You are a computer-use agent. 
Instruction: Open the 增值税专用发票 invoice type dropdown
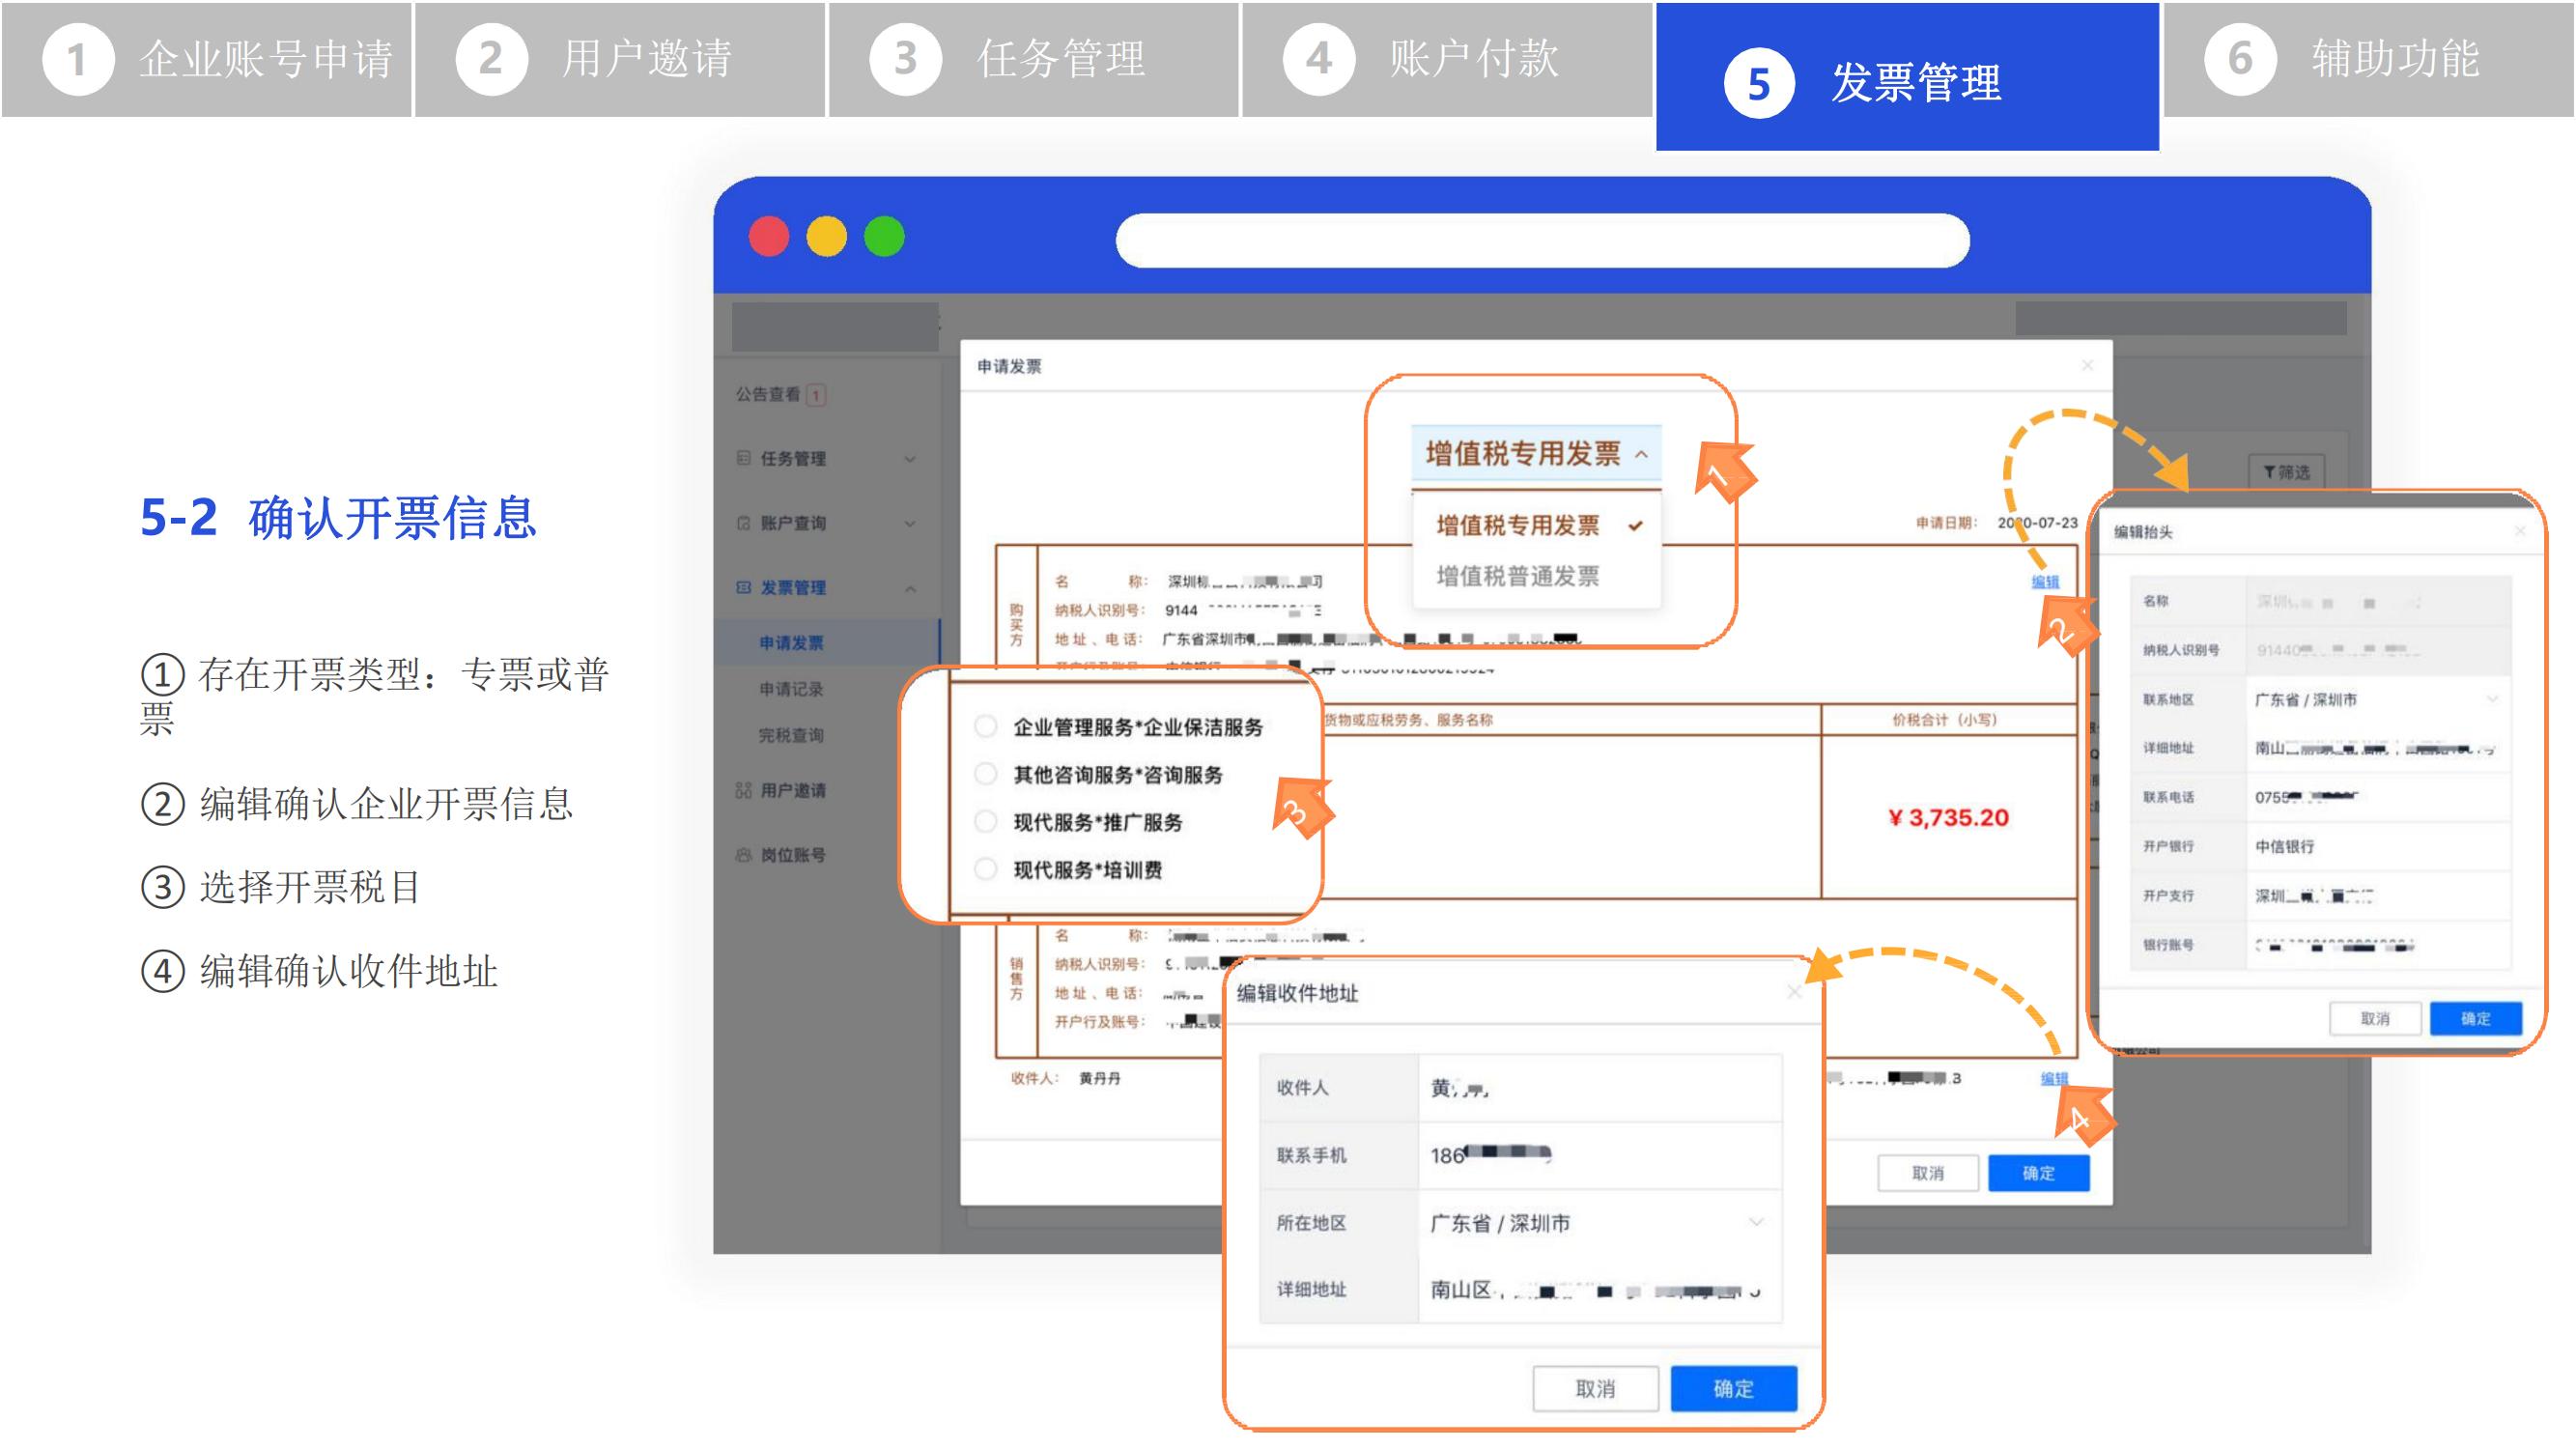pos(1535,454)
